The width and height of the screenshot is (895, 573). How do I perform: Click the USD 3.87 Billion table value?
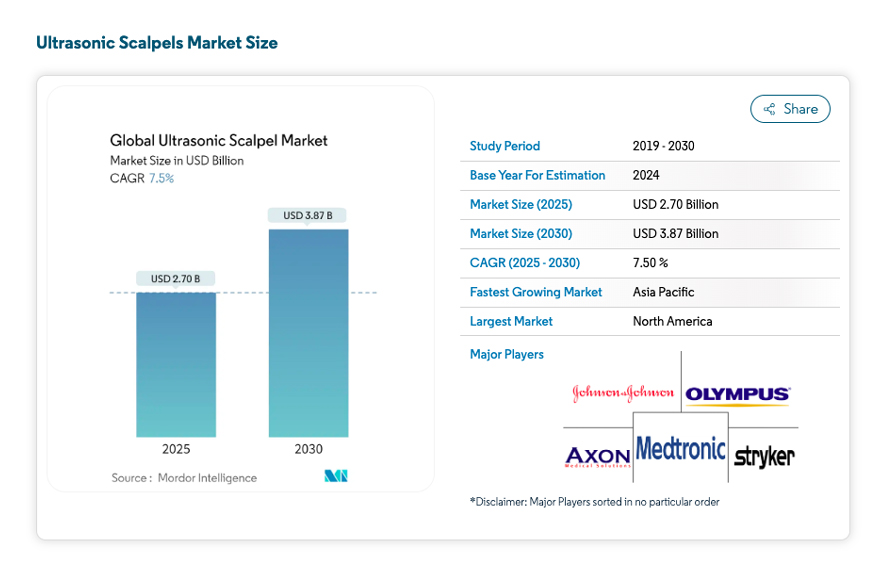[675, 233]
